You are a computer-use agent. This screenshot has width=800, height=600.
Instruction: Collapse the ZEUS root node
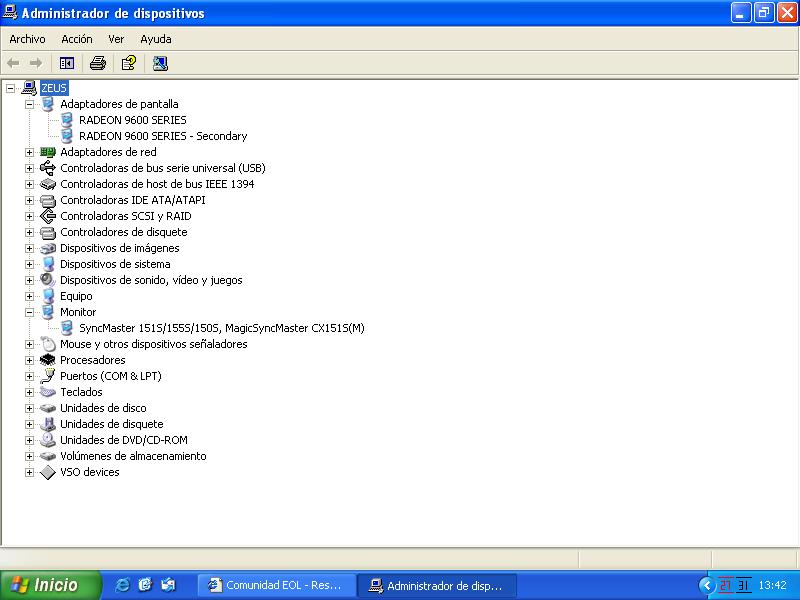[10, 89]
